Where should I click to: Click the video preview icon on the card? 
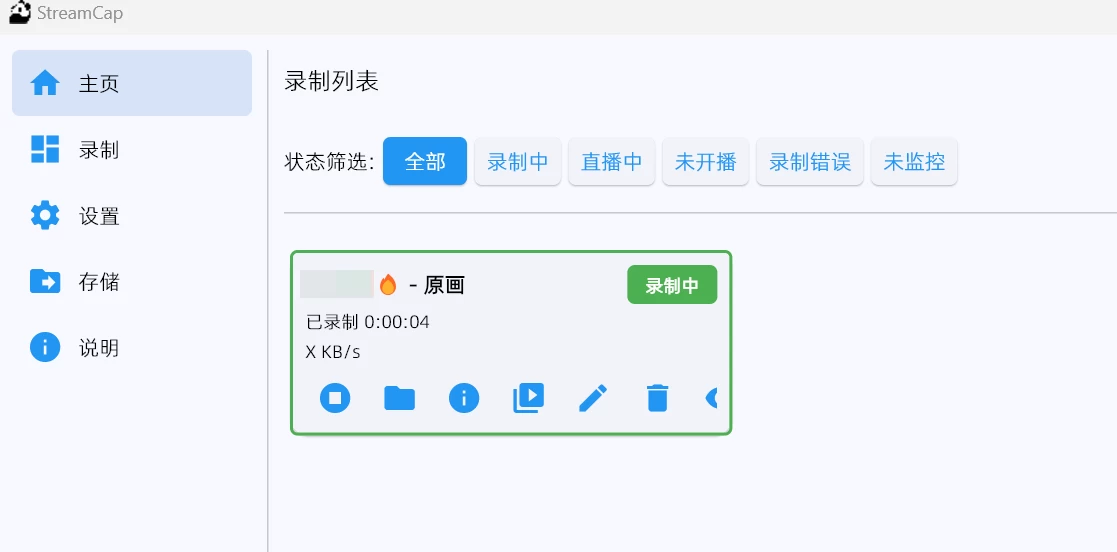pos(528,398)
